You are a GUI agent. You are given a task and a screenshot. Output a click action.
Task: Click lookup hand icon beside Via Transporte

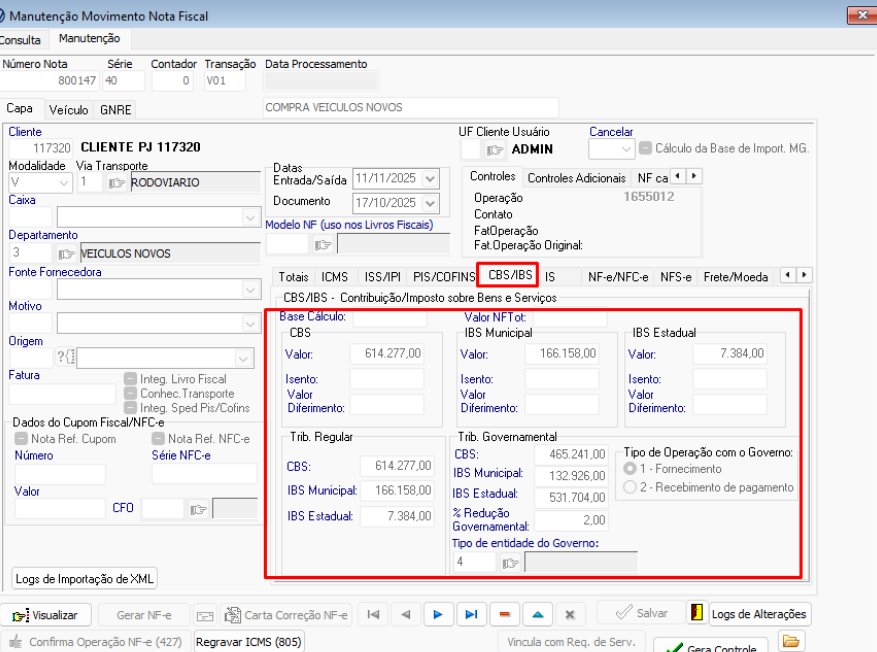(x=117, y=183)
